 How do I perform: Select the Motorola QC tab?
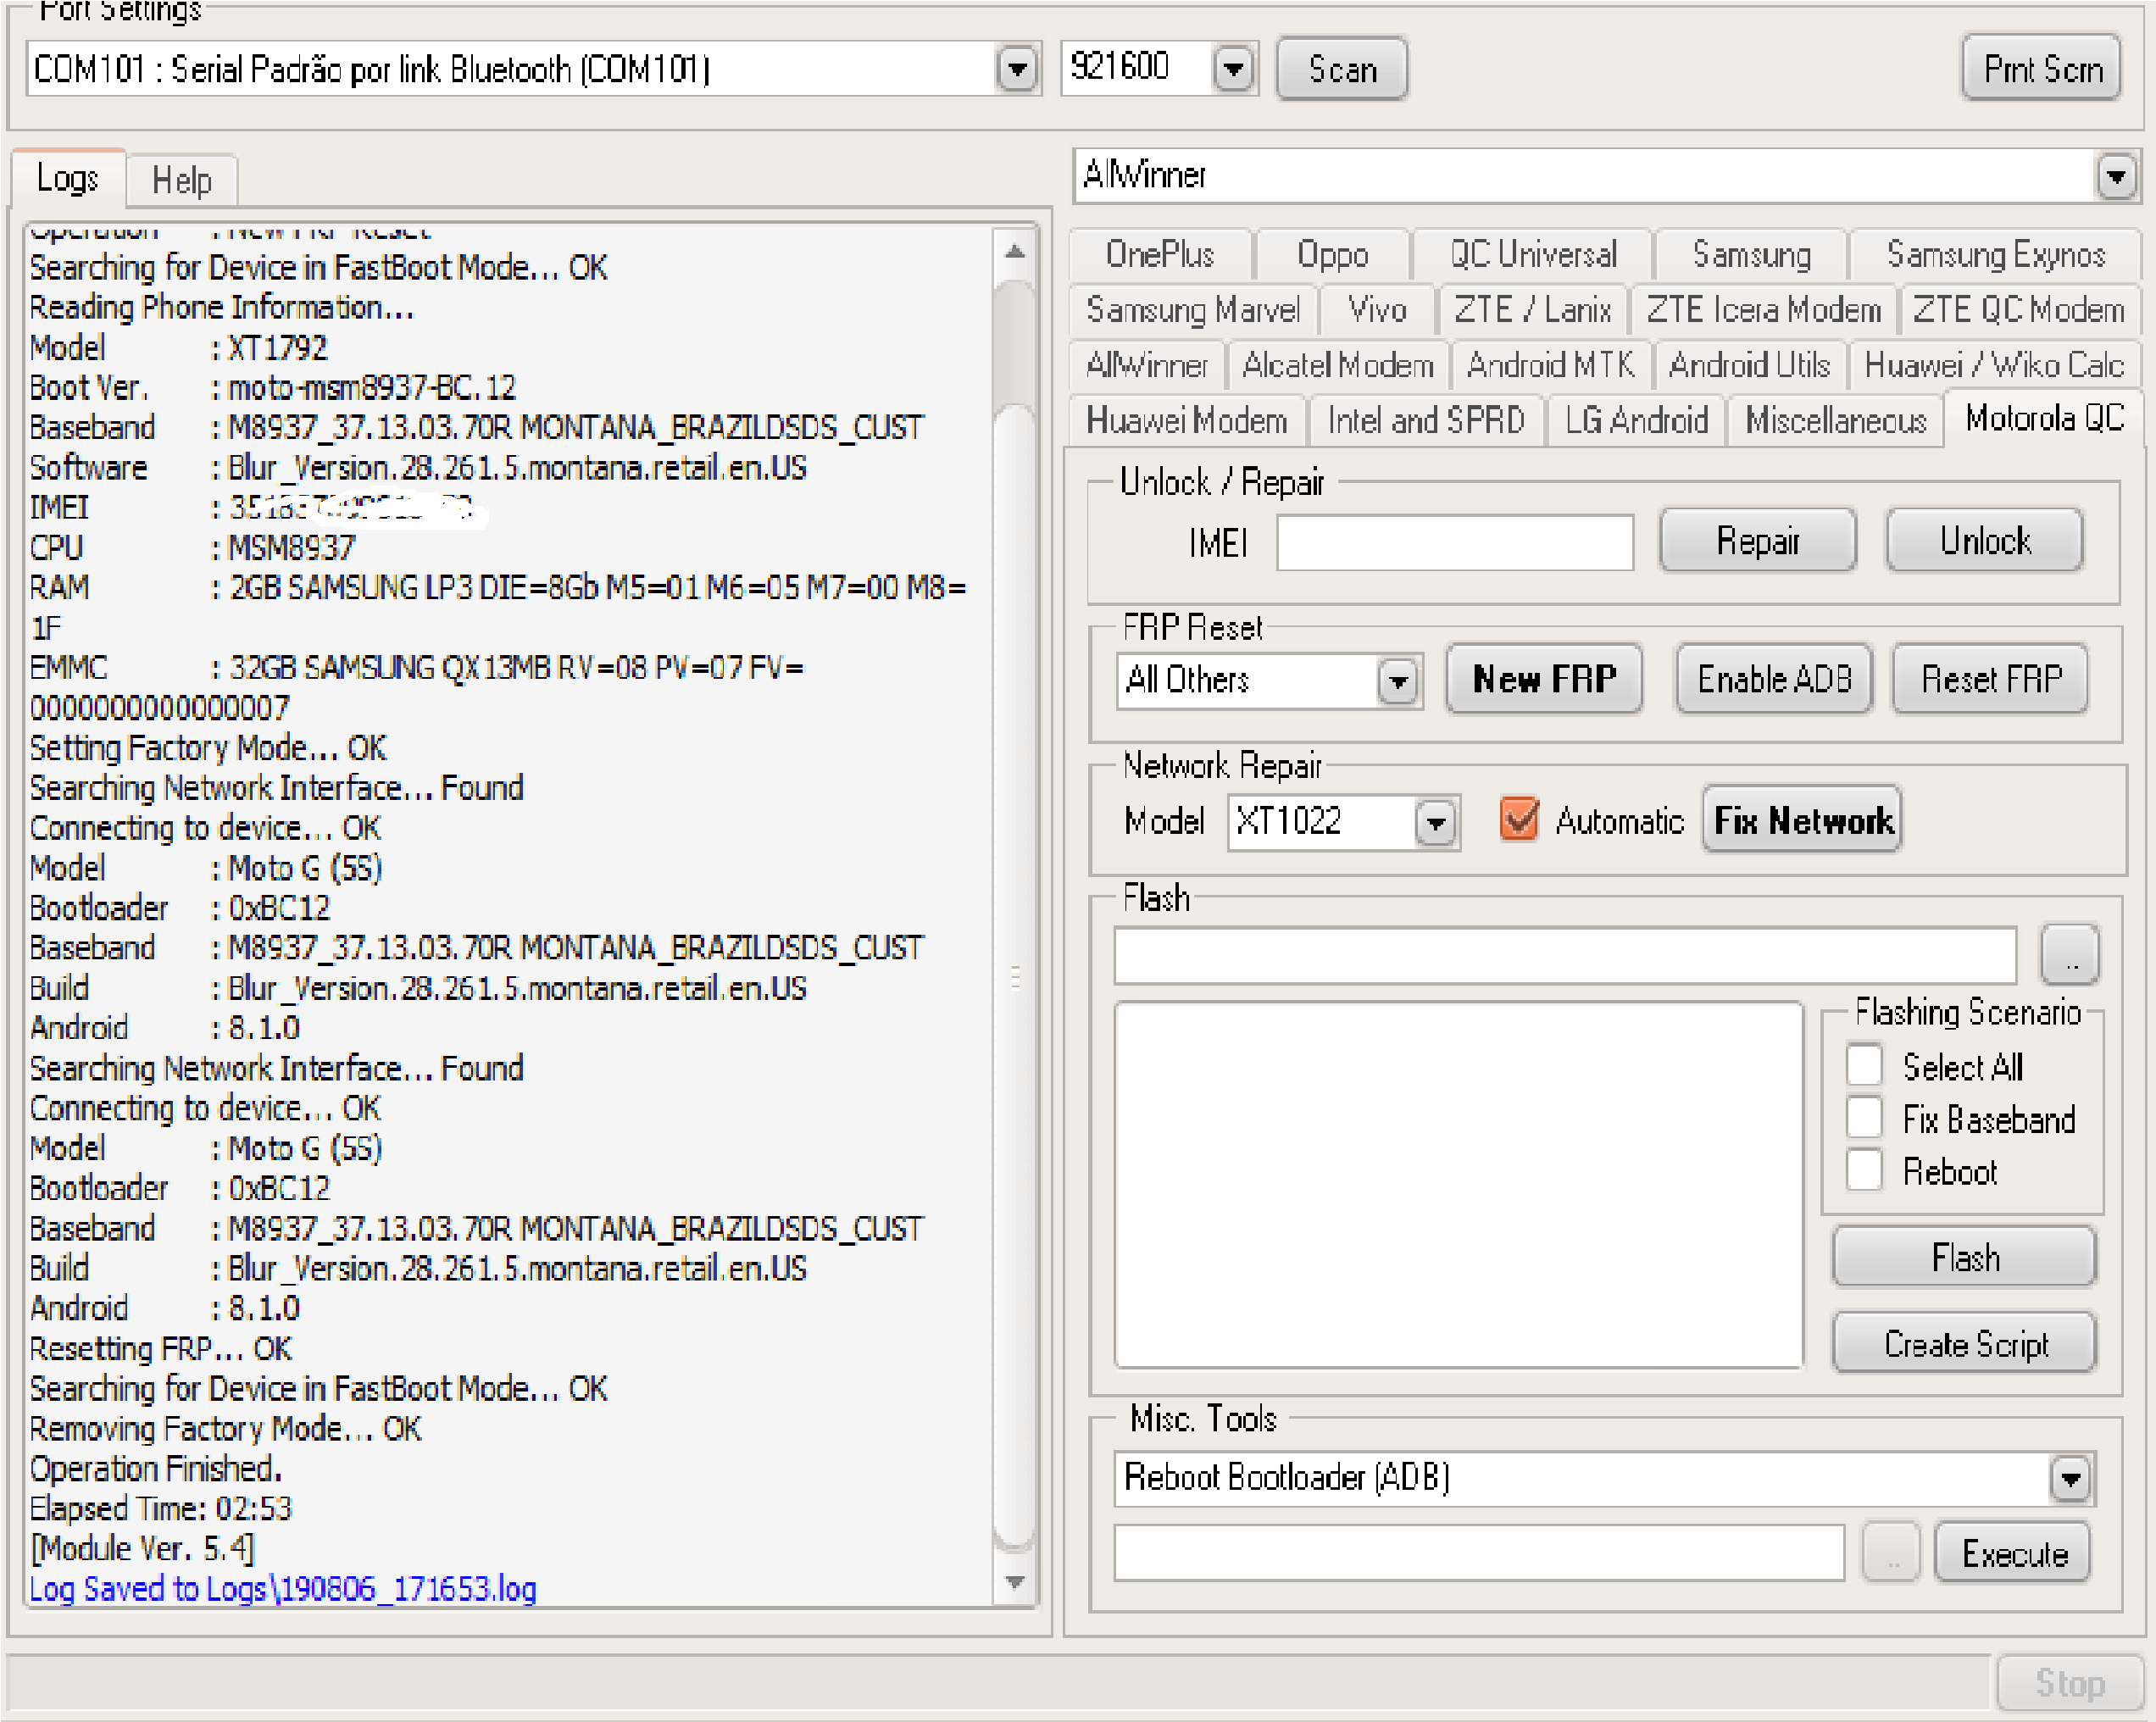pyautogui.click(x=2045, y=418)
